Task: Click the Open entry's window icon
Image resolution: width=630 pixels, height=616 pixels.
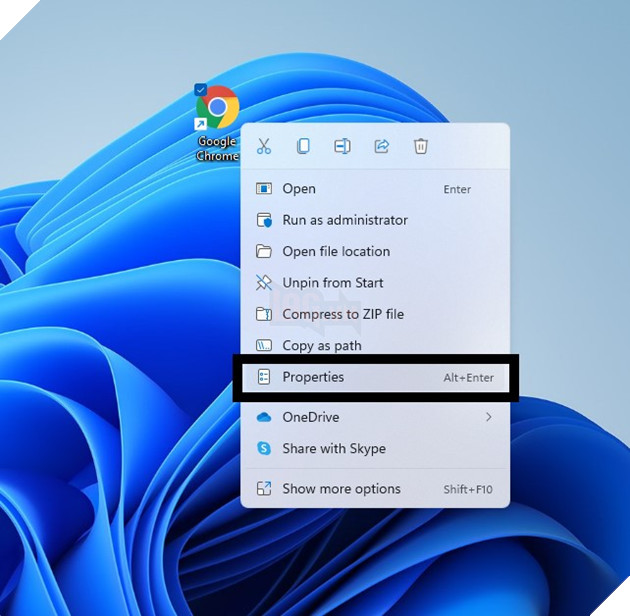Action: [x=264, y=188]
